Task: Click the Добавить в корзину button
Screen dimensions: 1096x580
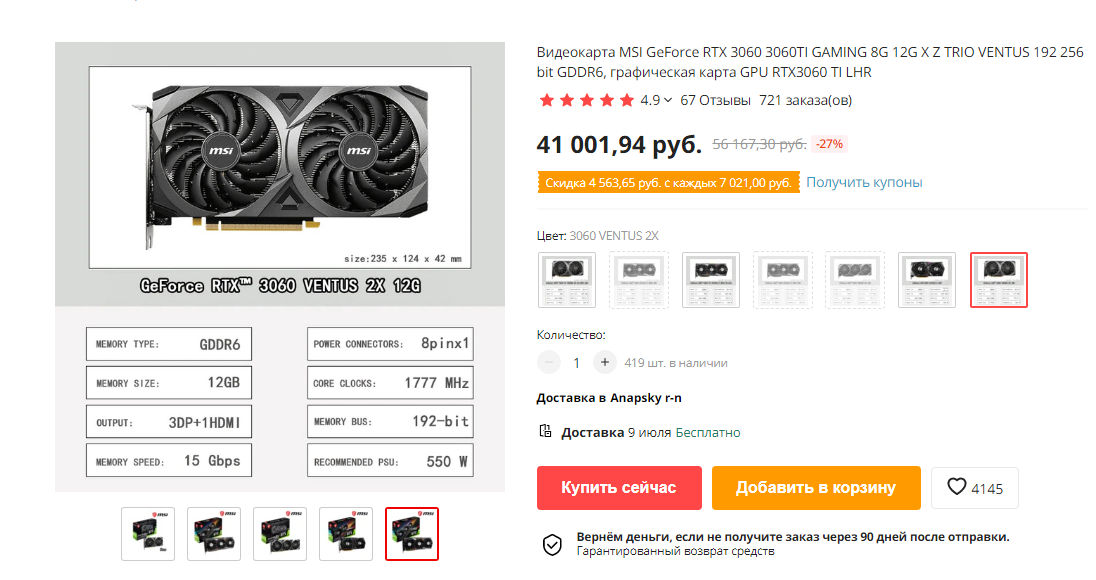Action: tap(816, 488)
